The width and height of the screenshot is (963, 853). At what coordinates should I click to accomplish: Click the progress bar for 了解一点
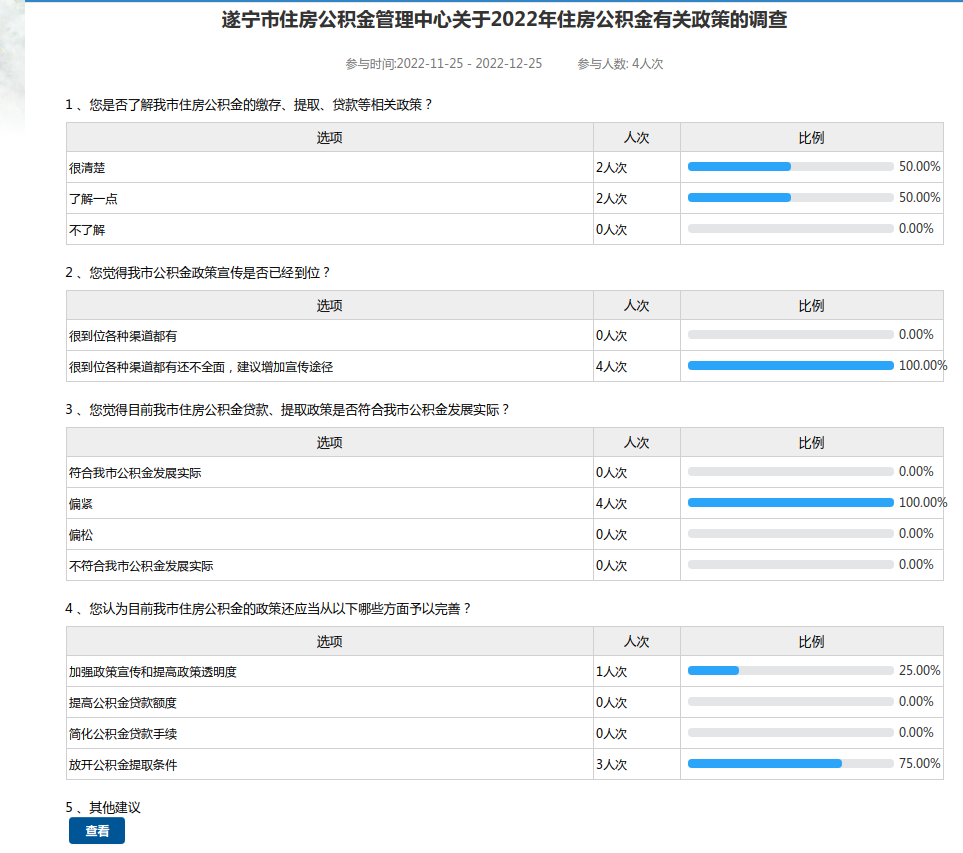[x=790, y=198]
